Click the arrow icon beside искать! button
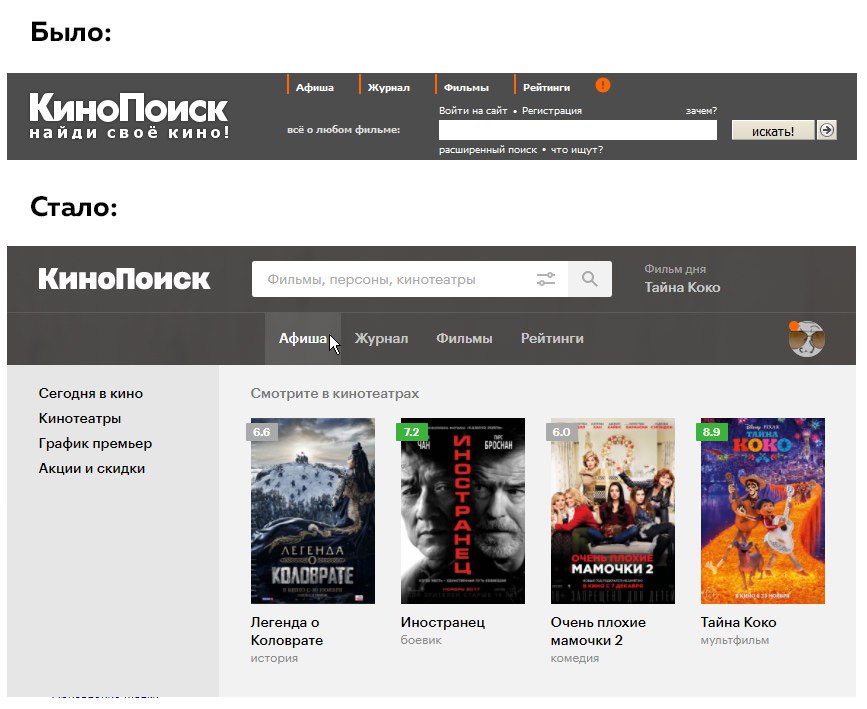The height and width of the screenshot is (709, 867). click(x=827, y=131)
